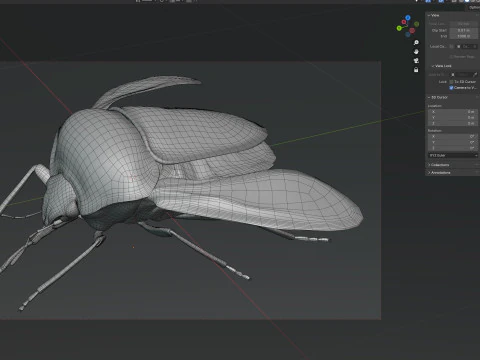Enable Lock To 3D Cursor checkbox
480x360 pixels.
451,82
